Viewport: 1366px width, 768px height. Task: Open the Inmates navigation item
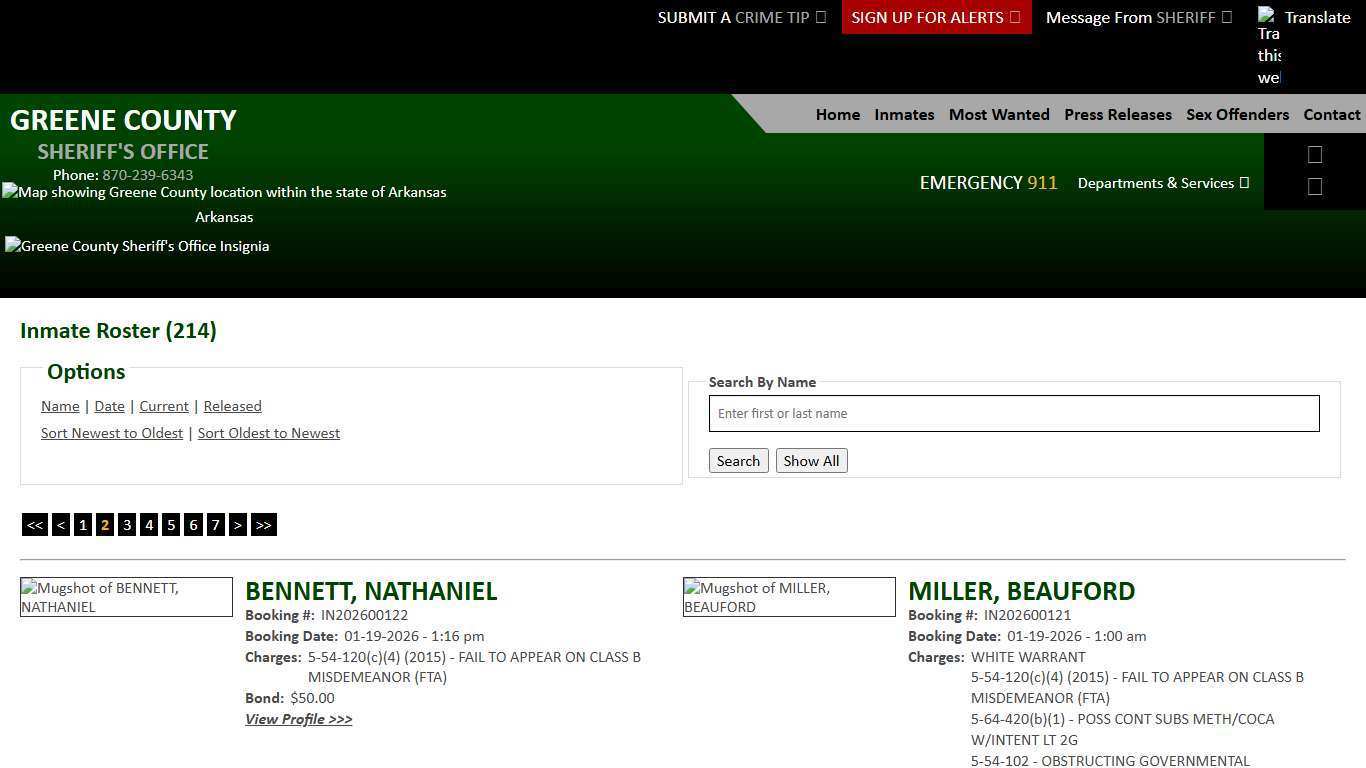pyautogui.click(x=903, y=114)
